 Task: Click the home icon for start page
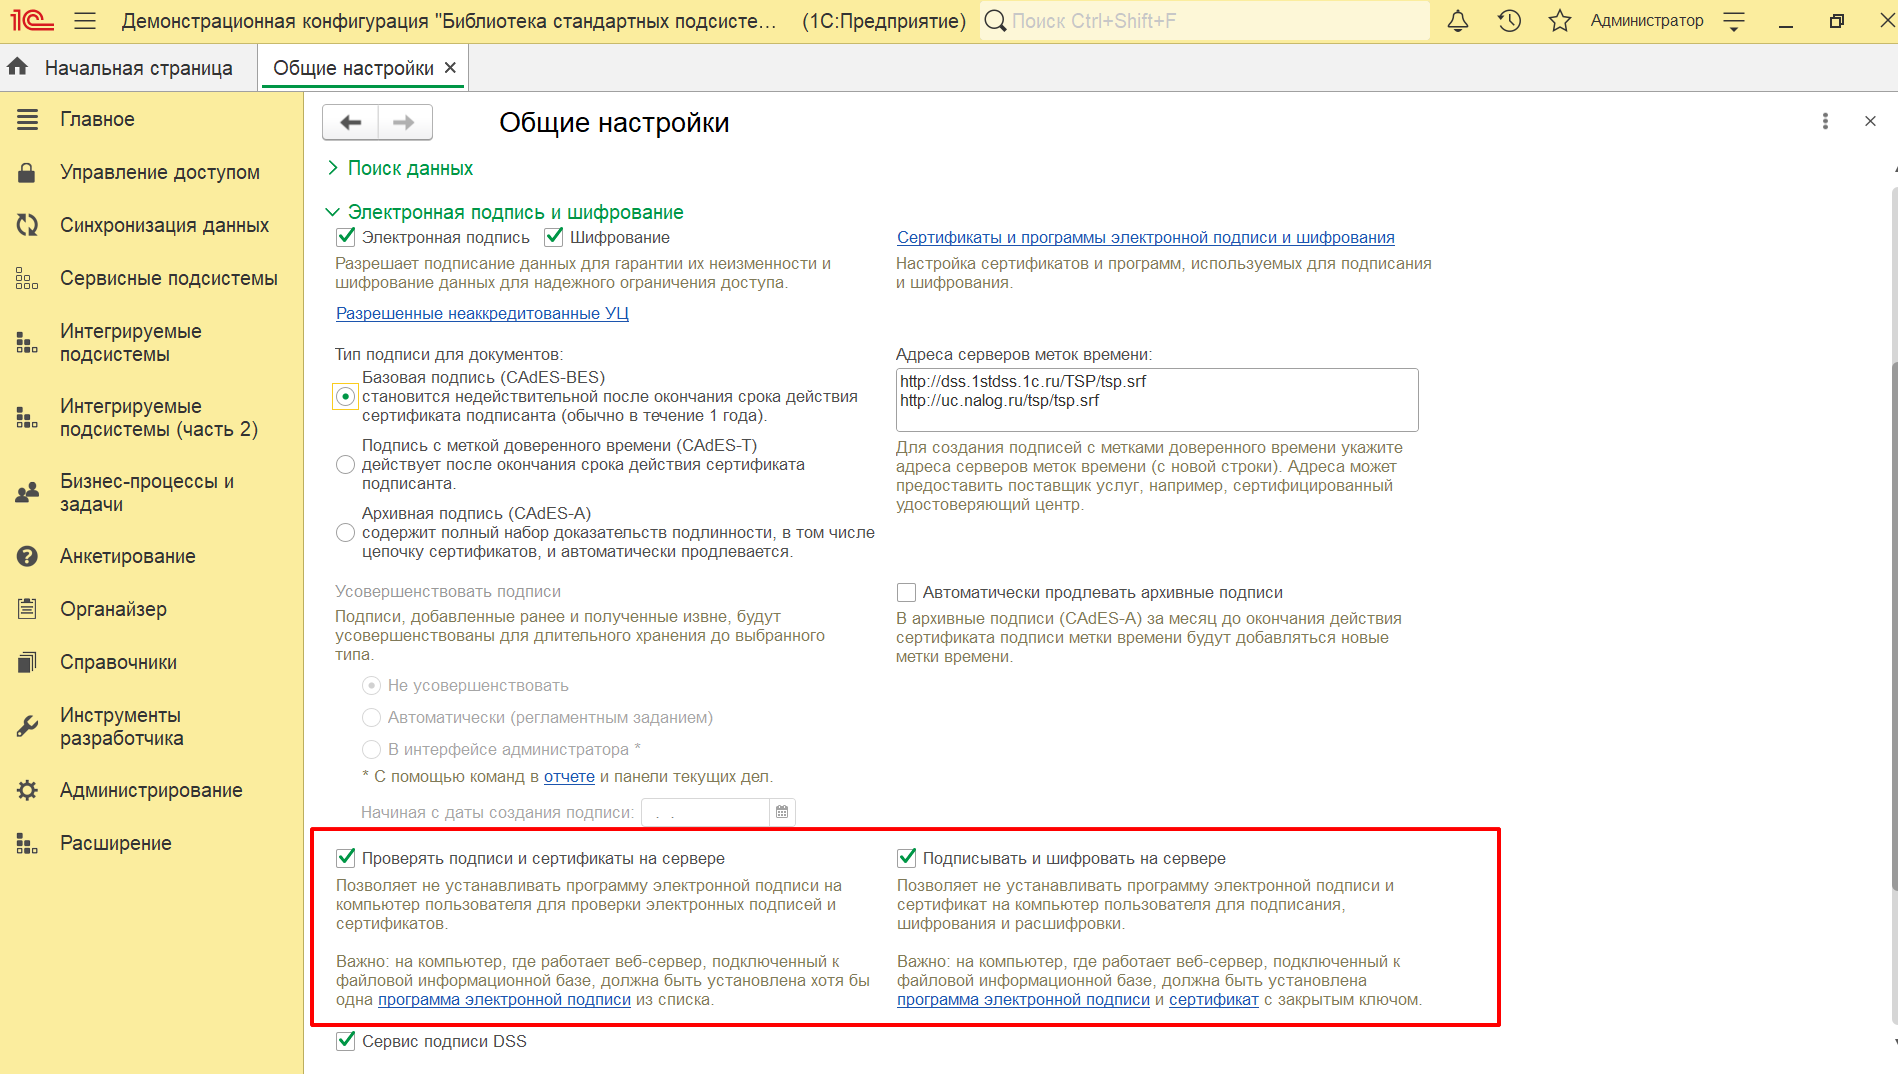click(18, 67)
